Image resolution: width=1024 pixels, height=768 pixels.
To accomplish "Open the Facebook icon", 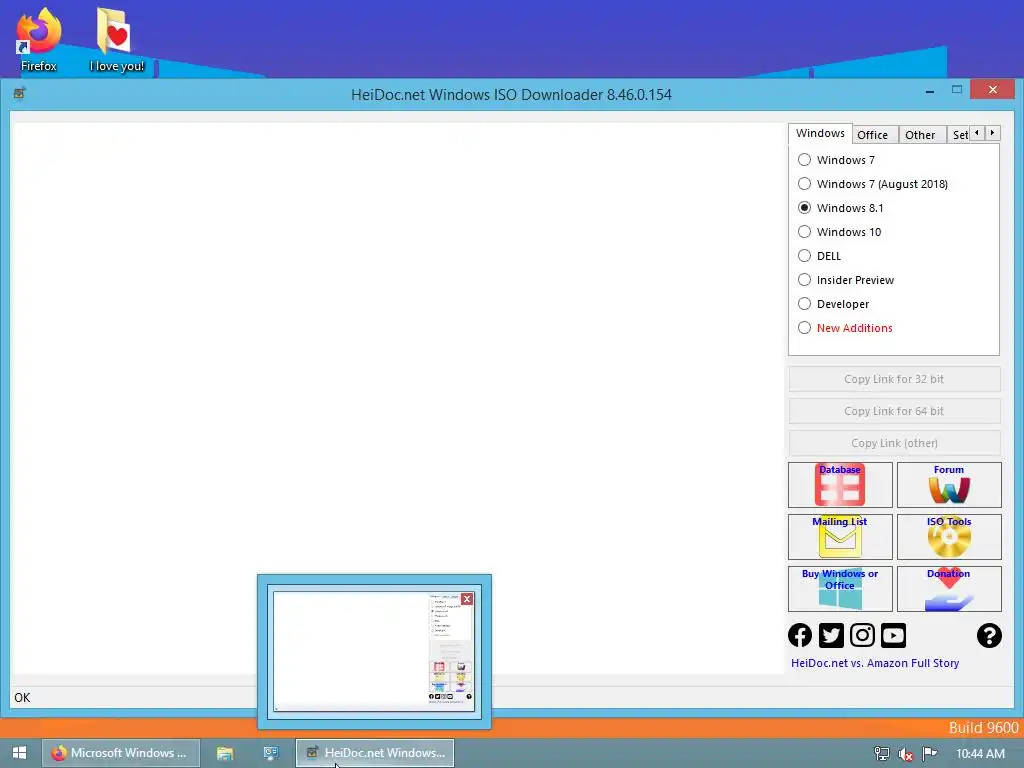I will (x=800, y=635).
